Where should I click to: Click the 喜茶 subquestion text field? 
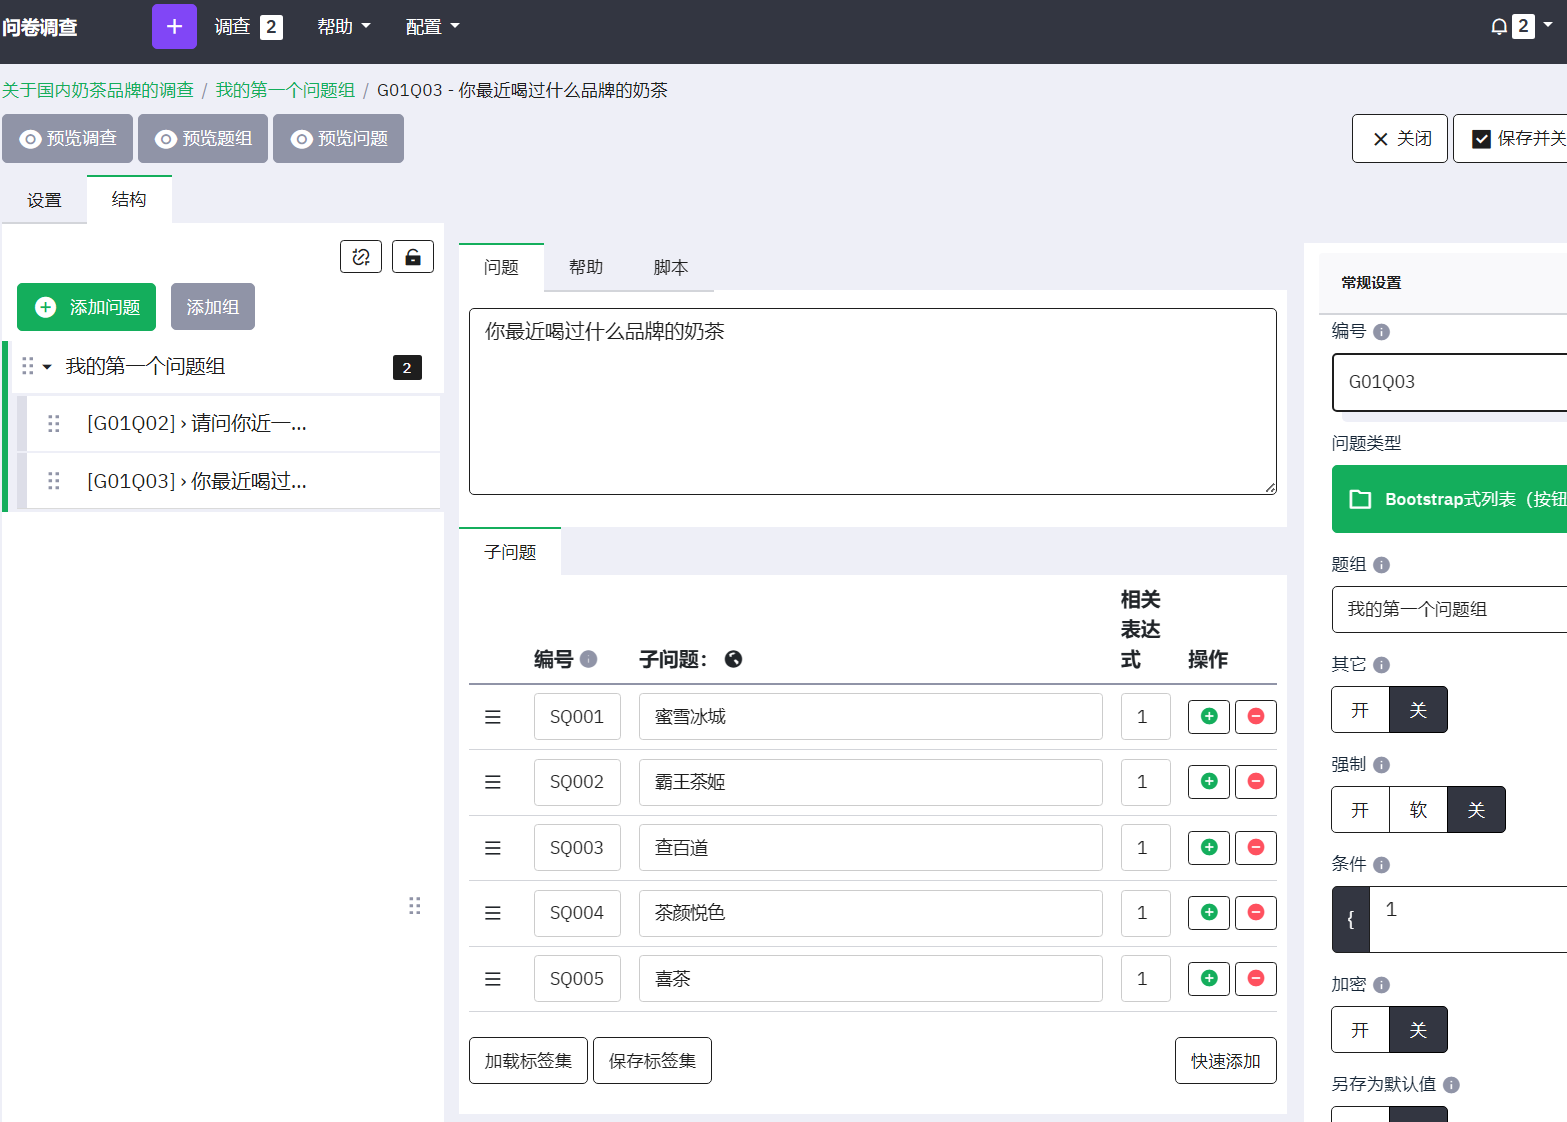coord(869,979)
